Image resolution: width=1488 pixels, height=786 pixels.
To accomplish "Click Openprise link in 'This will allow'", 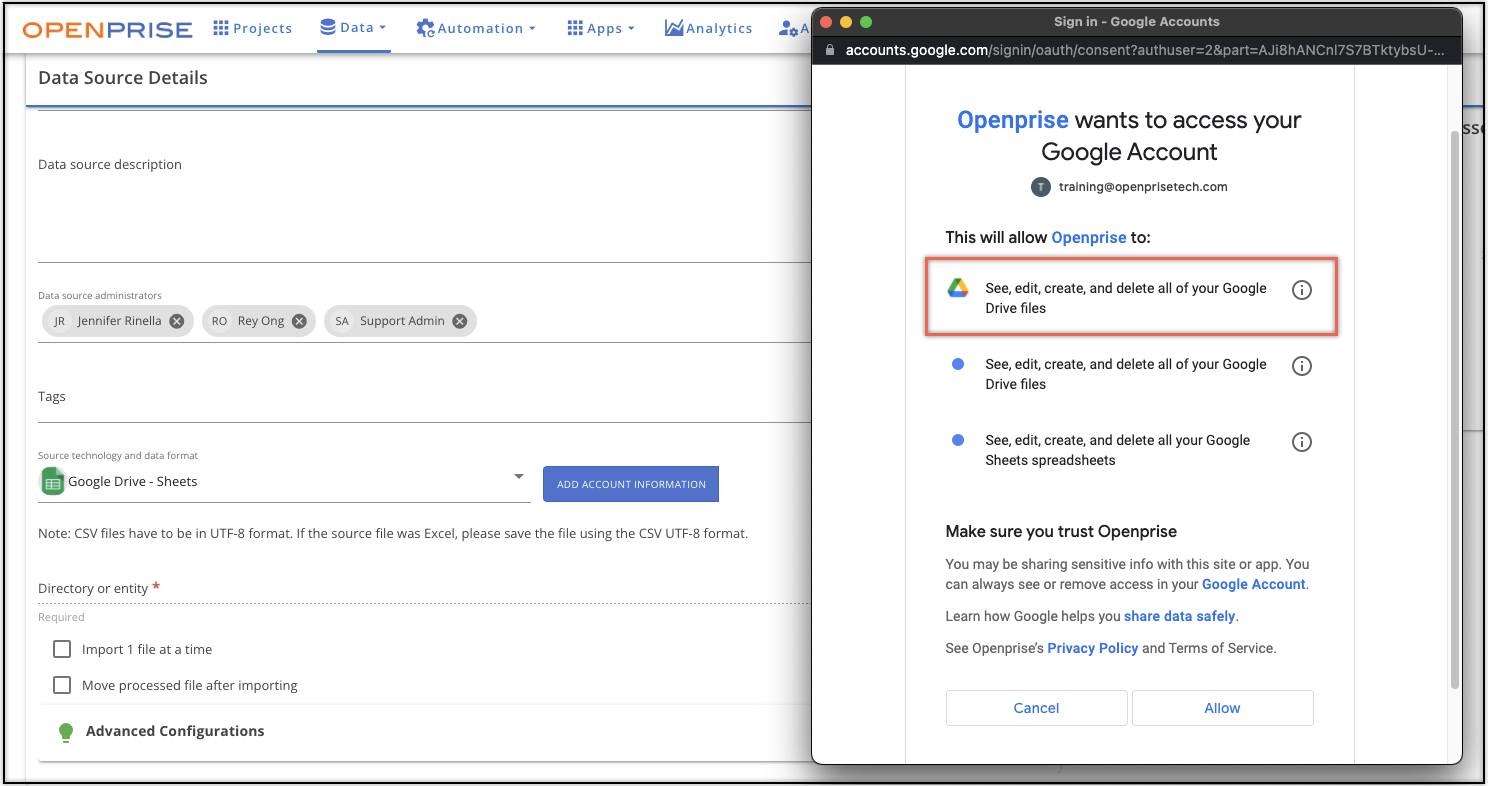I will [x=1089, y=238].
